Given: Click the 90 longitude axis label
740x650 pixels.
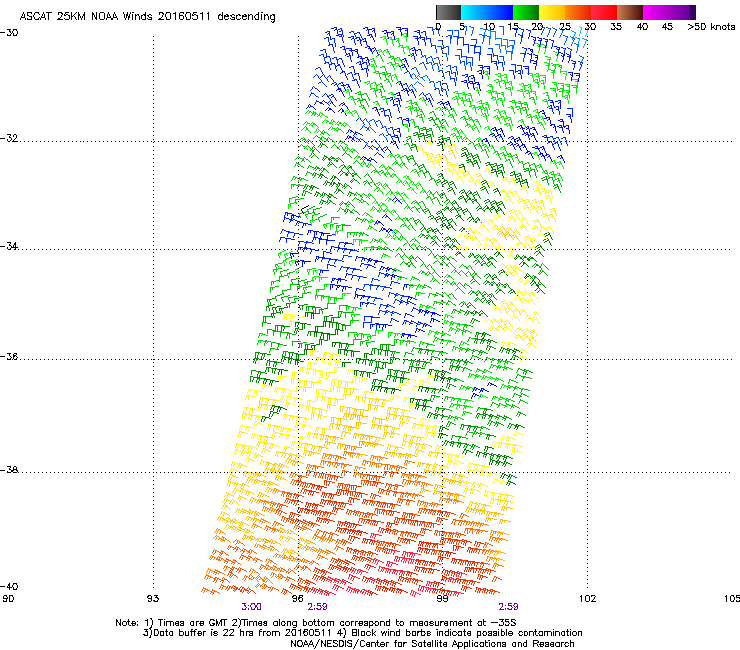Looking at the screenshot, I should 8,599.
